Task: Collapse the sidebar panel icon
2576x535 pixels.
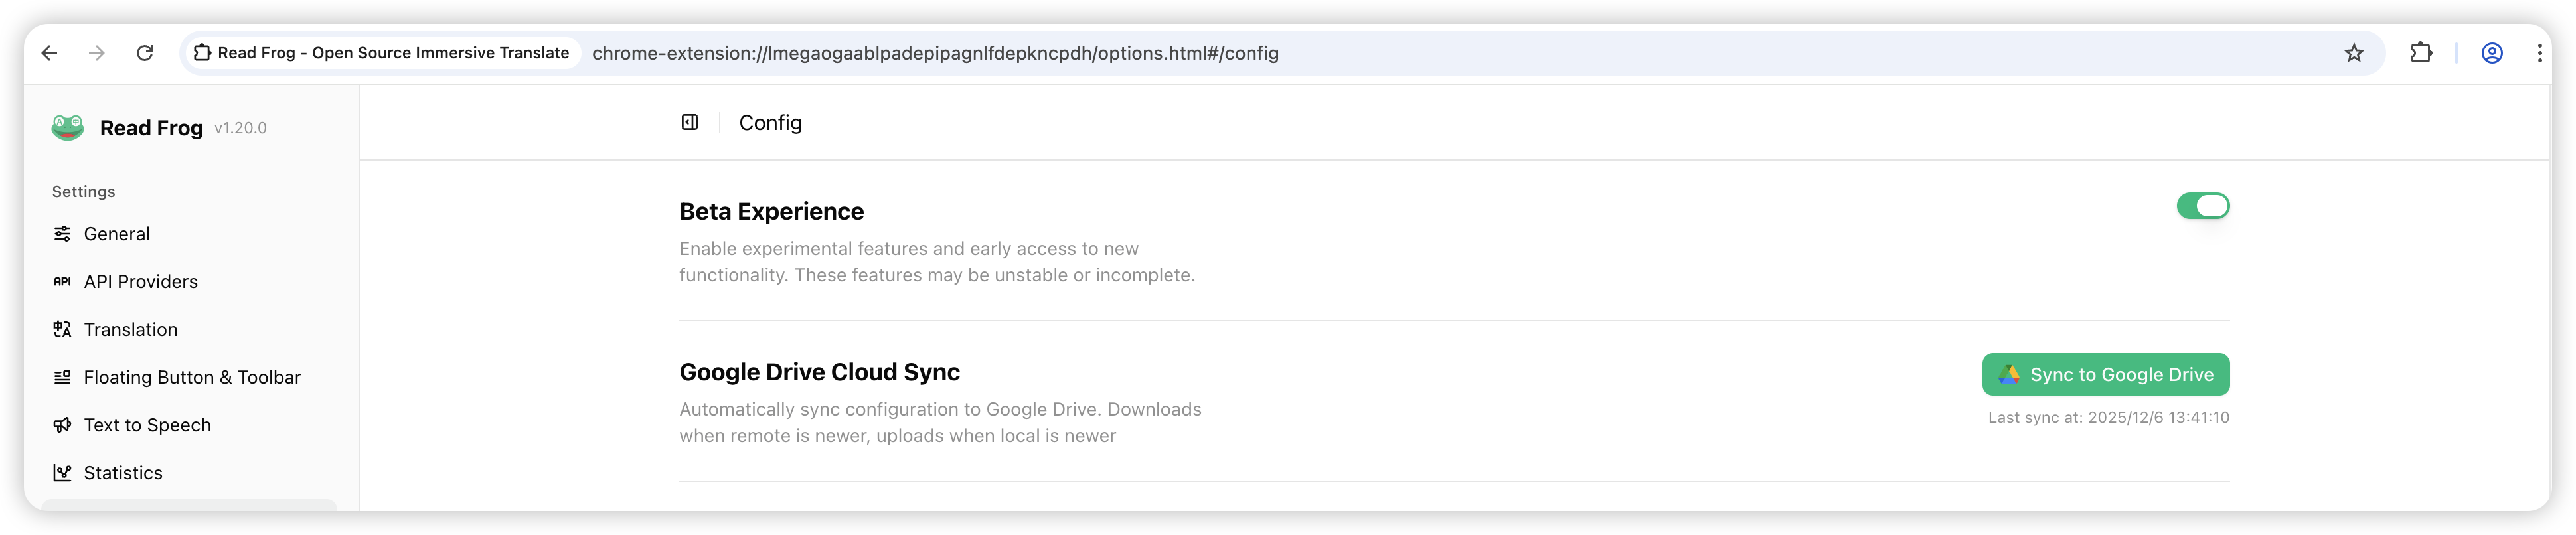Action: pos(689,123)
